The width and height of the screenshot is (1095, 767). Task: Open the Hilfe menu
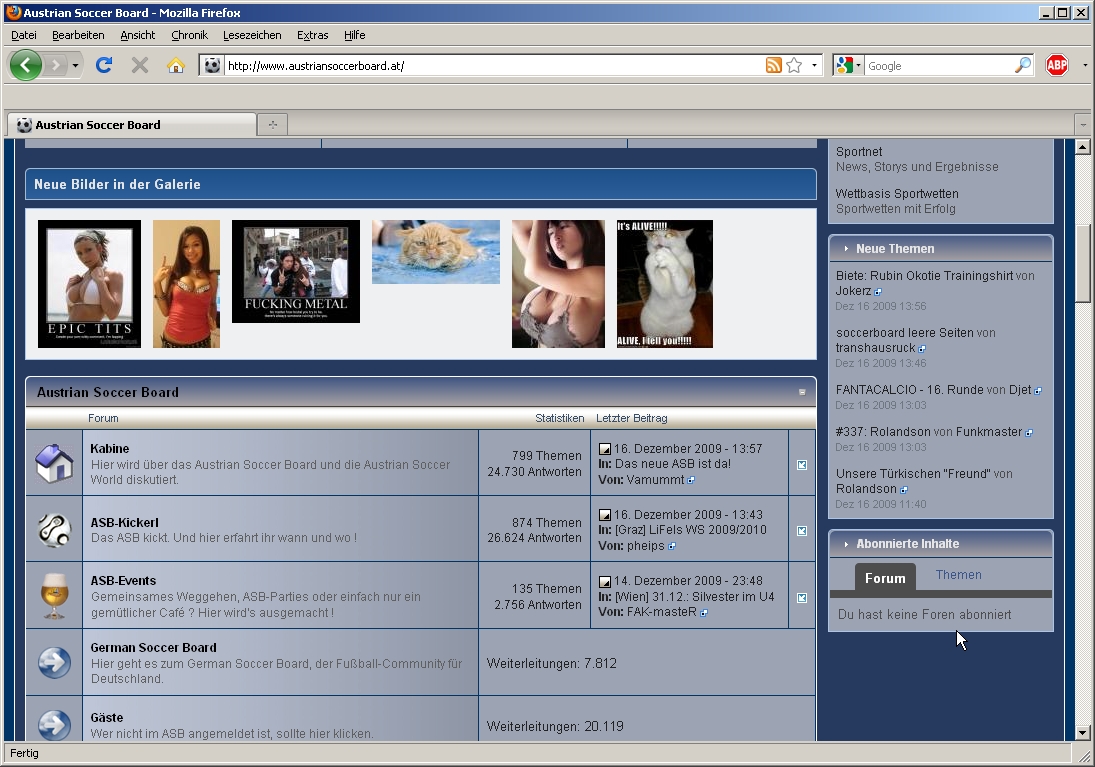point(354,35)
